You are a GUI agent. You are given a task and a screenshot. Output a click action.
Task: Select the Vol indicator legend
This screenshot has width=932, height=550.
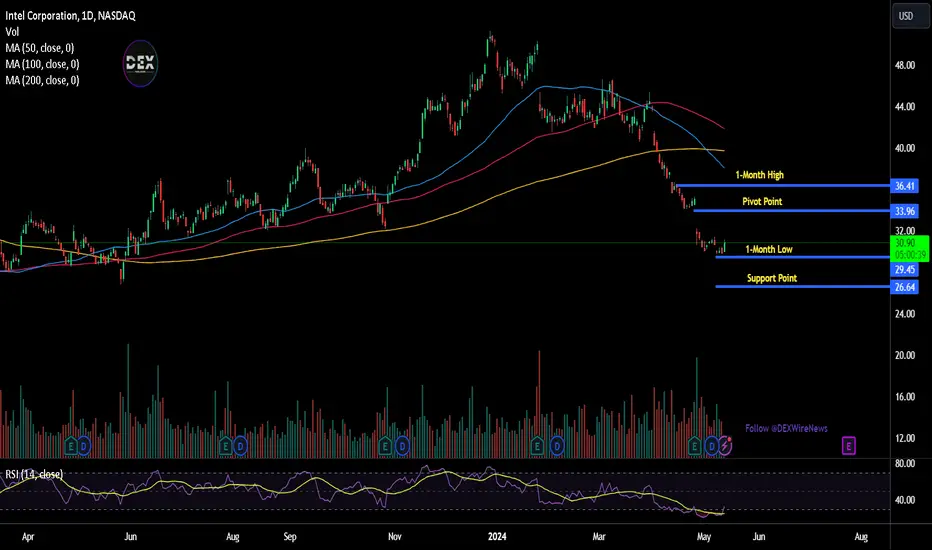(x=12, y=32)
